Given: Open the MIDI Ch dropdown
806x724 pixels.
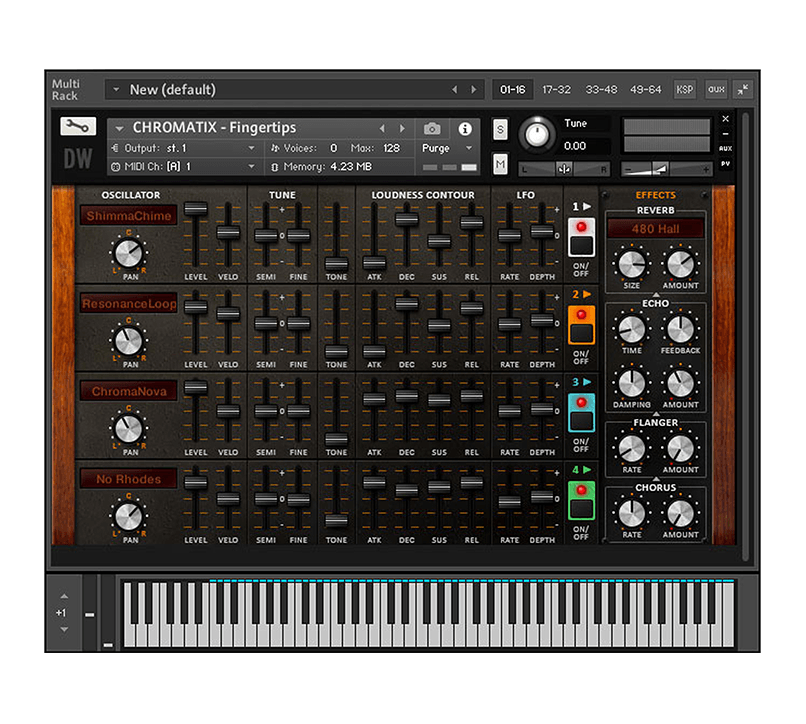Looking at the screenshot, I should (x=252, y=166).
